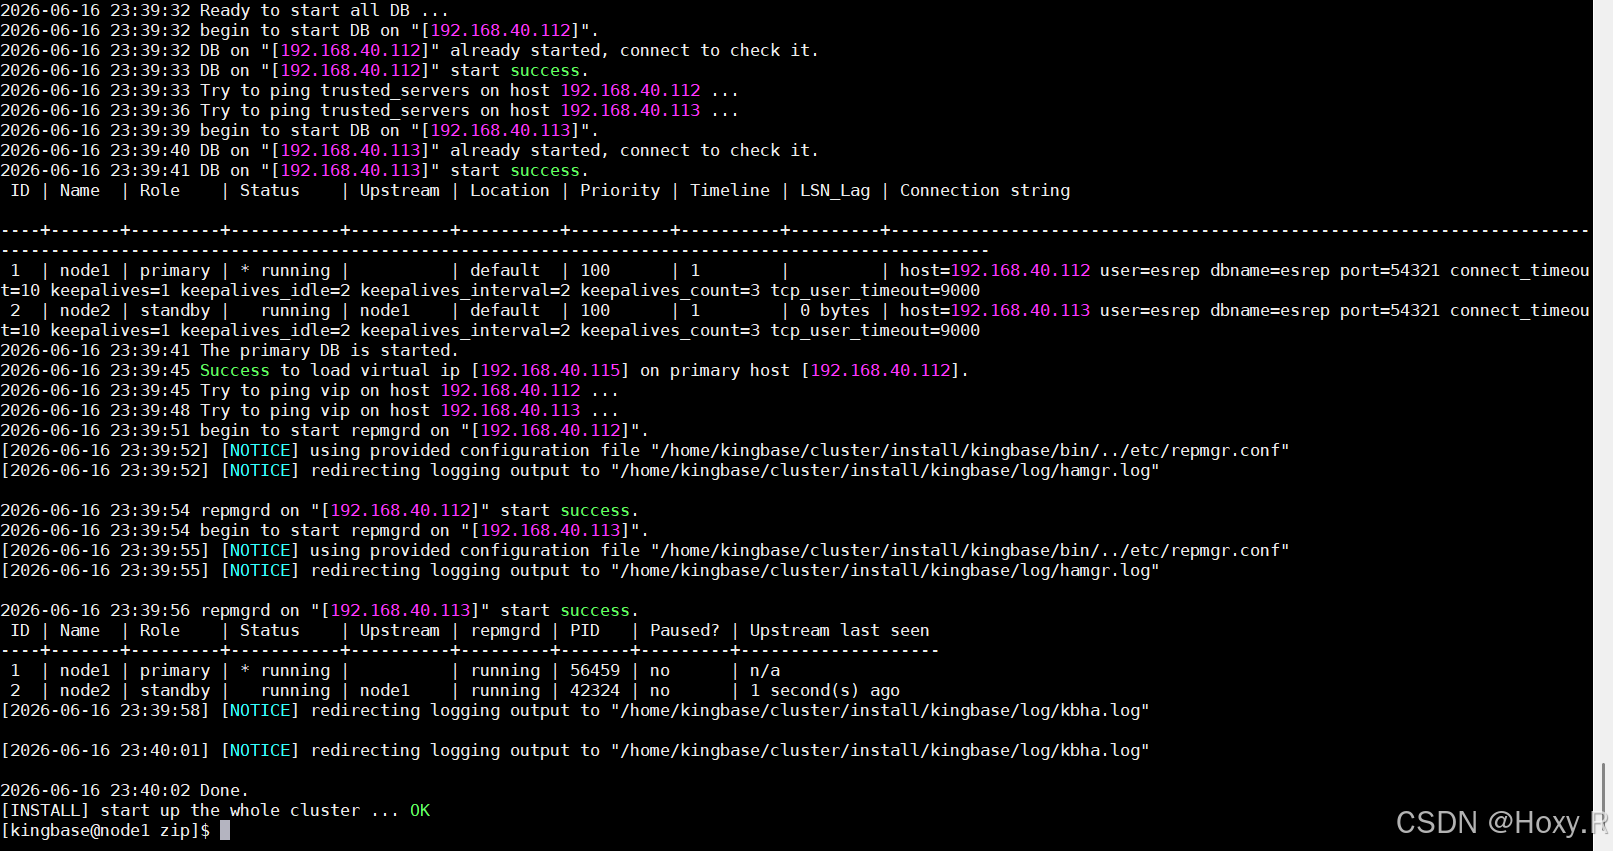Click the hamgr.log path at 23:39:55

(x=885, y=570)
